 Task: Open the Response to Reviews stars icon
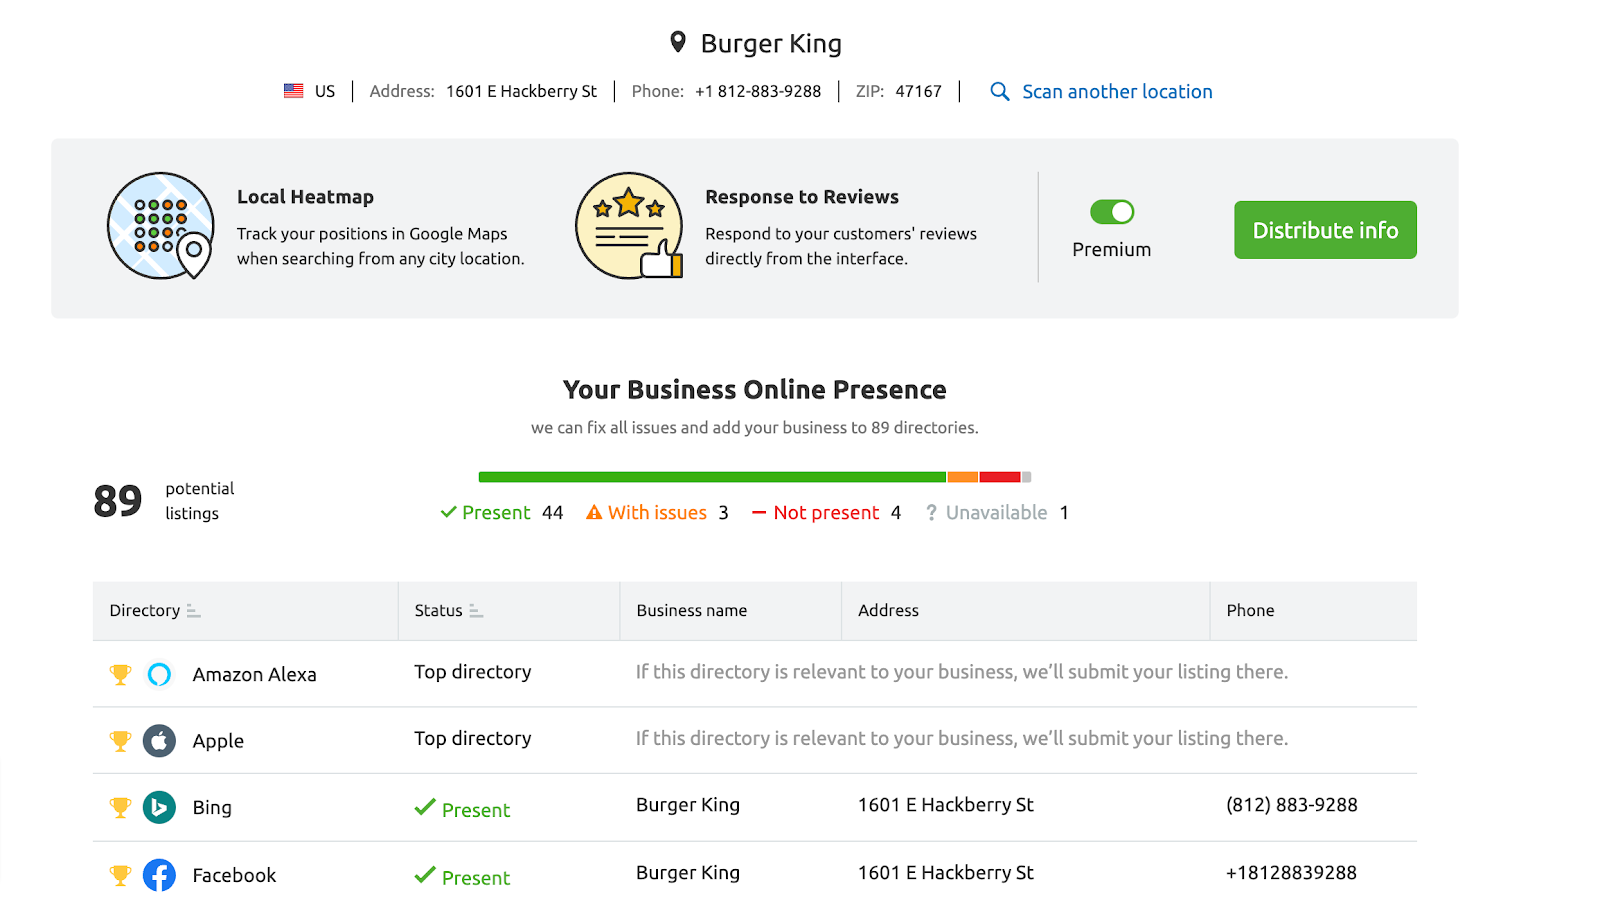tap(629, 226)
